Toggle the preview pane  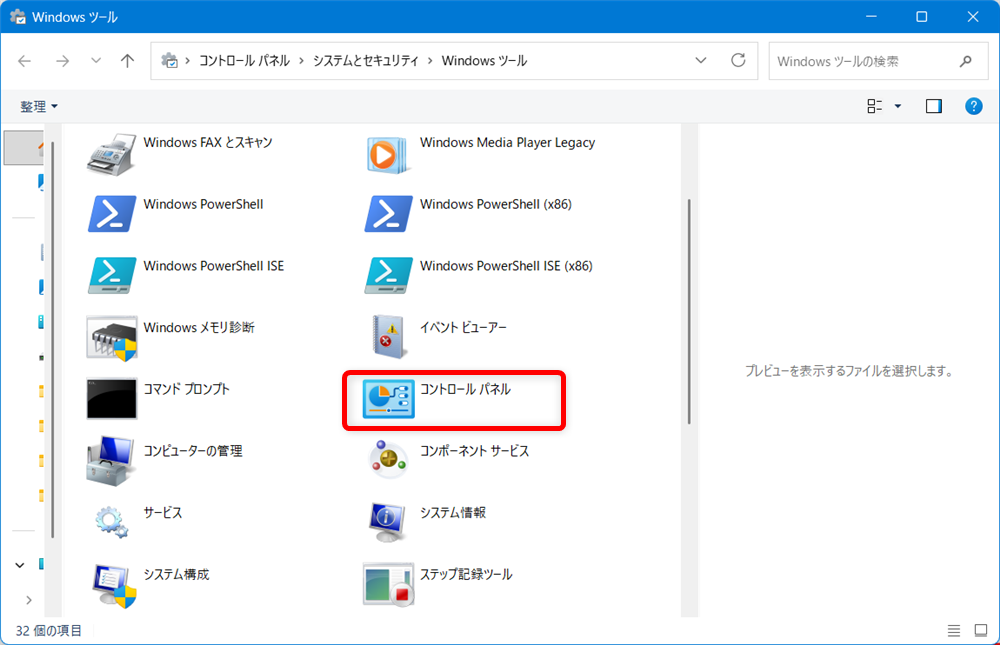pyautogui.click(x=933, y=105)
